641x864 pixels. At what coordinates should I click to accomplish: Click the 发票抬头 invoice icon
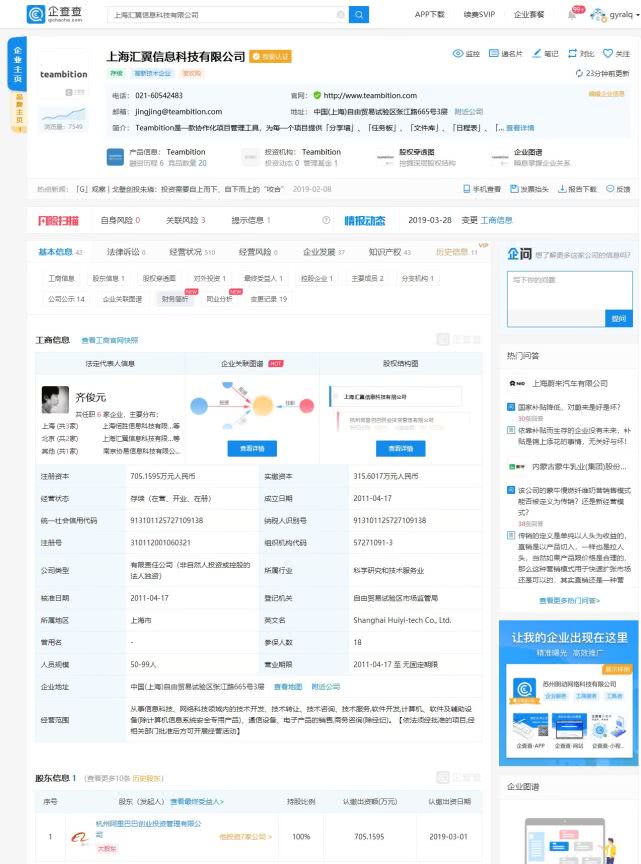[514, 189]
